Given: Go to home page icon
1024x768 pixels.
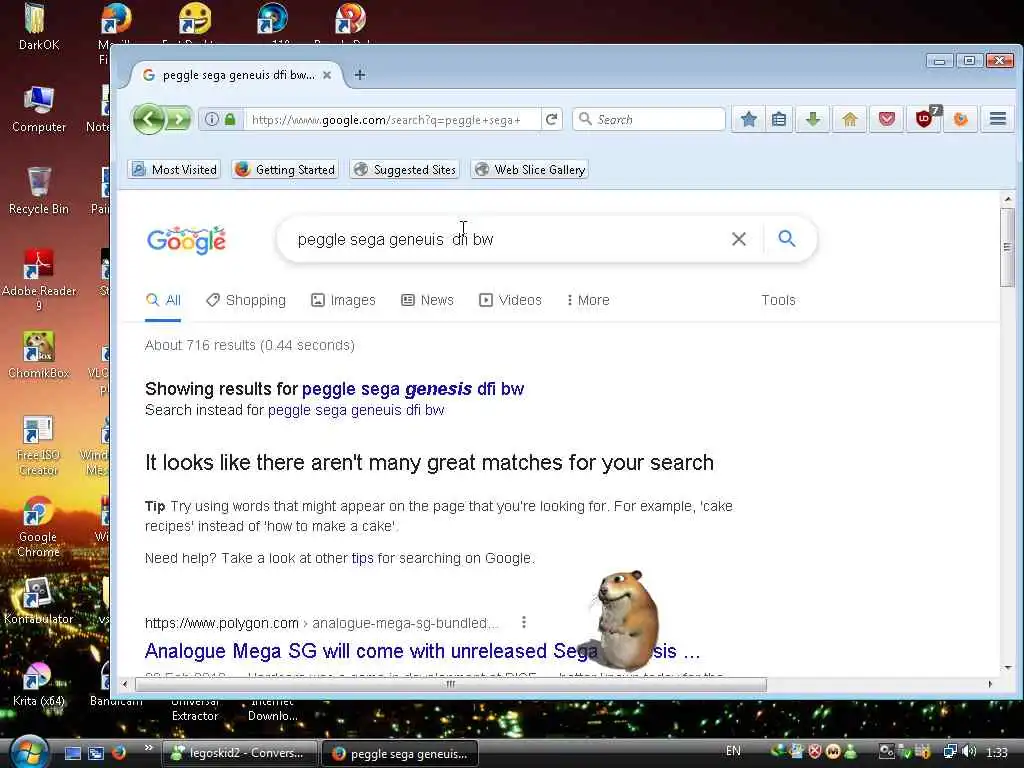Looking at the screenshot, I should [x=850, y=120].
